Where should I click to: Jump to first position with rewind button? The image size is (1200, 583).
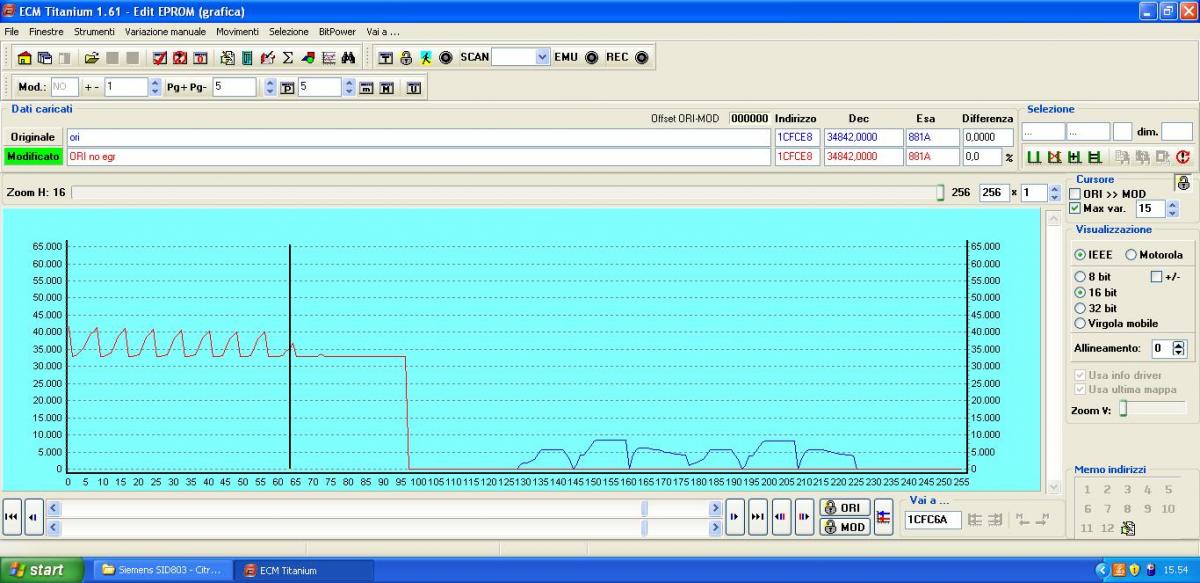click(11, 516)
